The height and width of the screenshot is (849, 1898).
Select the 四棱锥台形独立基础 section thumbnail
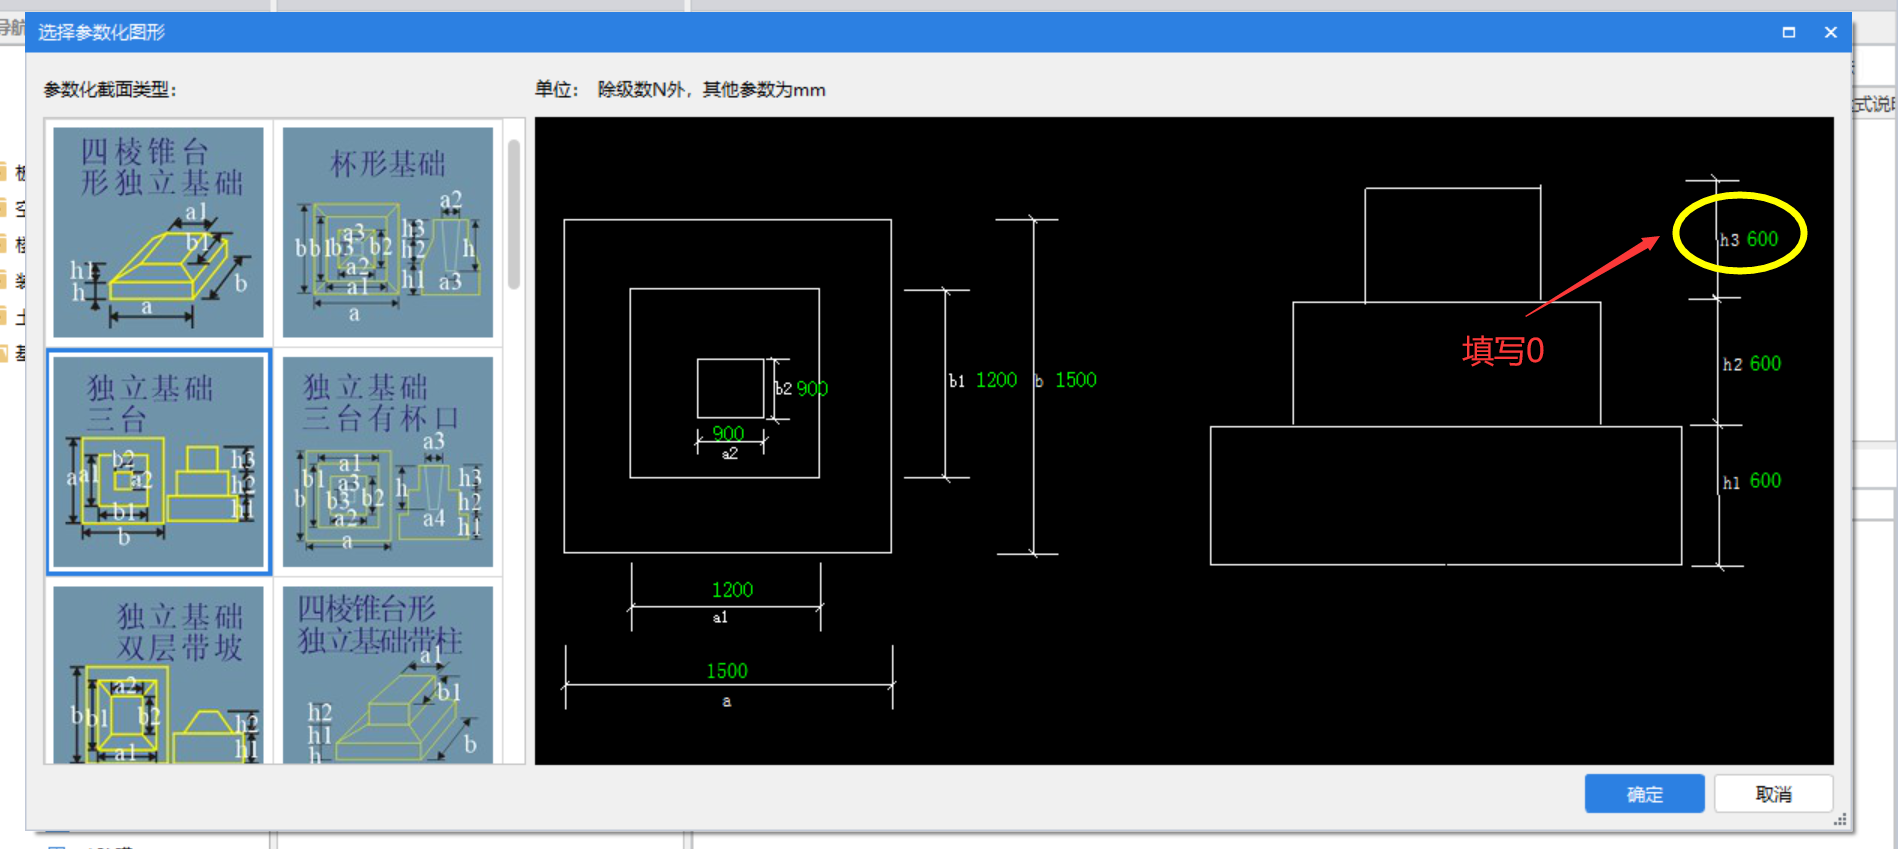pyautogui.click(x=158, y=232)
